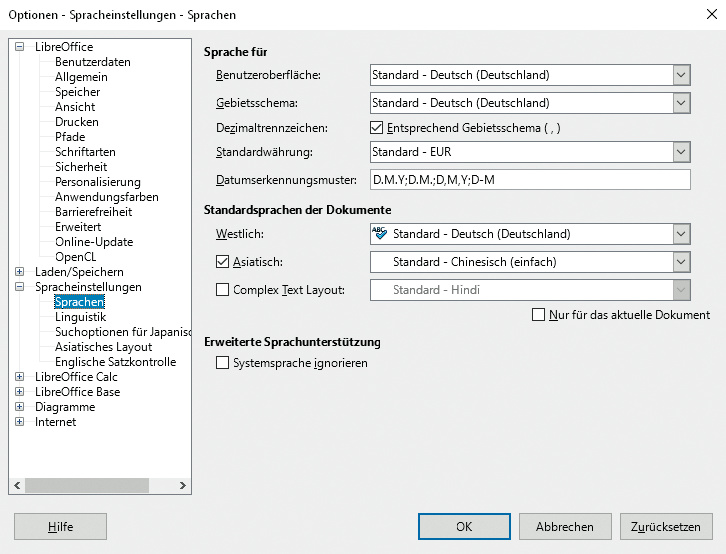Open the Standardwährung dropdown
The height and width of the screenshot is (554, 726).
pos(681,152)
